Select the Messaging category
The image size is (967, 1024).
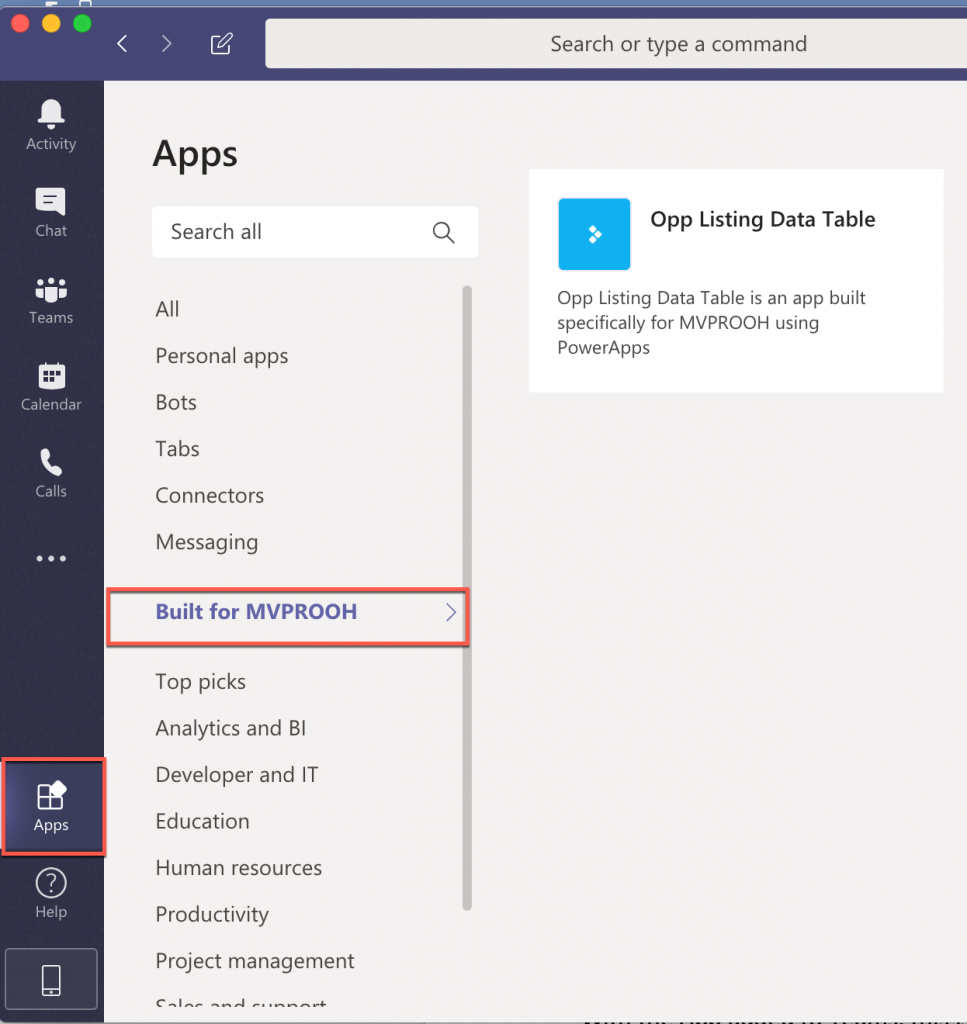click(206, 542)
